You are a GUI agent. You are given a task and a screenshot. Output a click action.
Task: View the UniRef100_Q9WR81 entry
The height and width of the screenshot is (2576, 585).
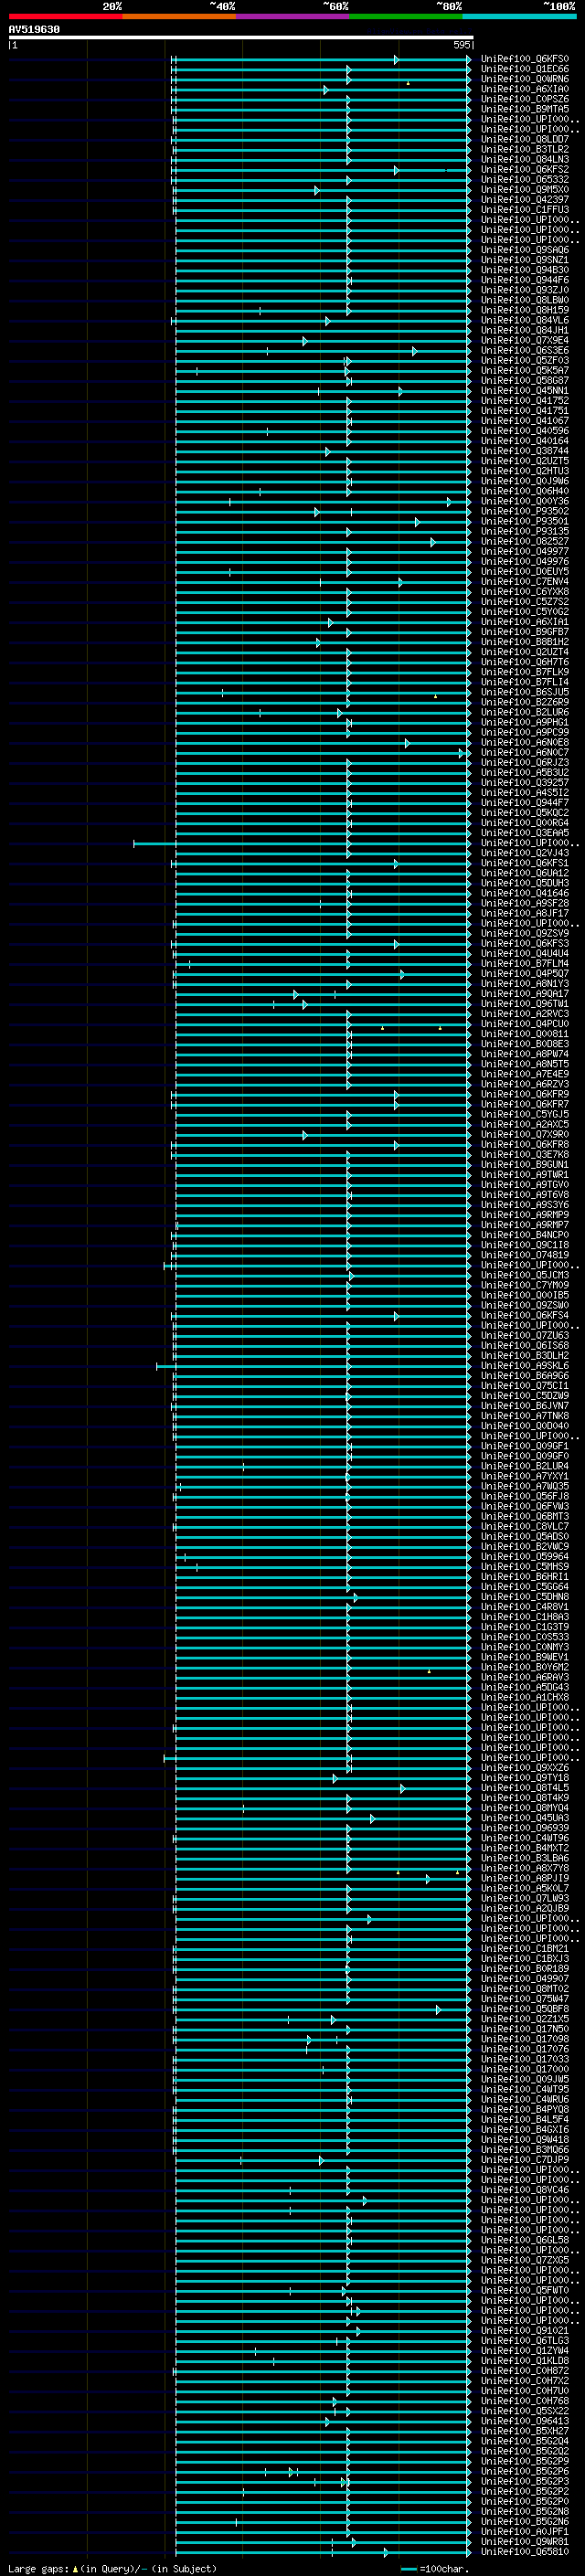coord(525,2541)
